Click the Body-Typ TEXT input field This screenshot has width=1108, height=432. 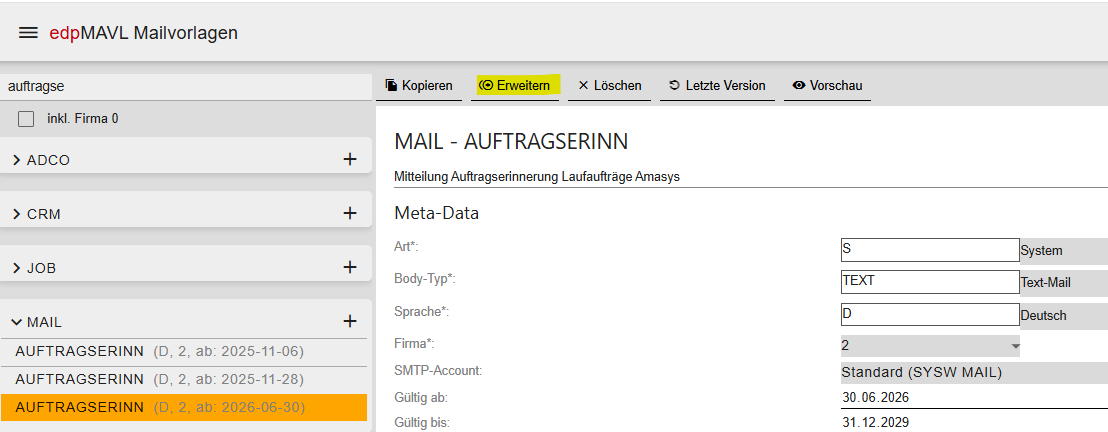coord(930,281)
